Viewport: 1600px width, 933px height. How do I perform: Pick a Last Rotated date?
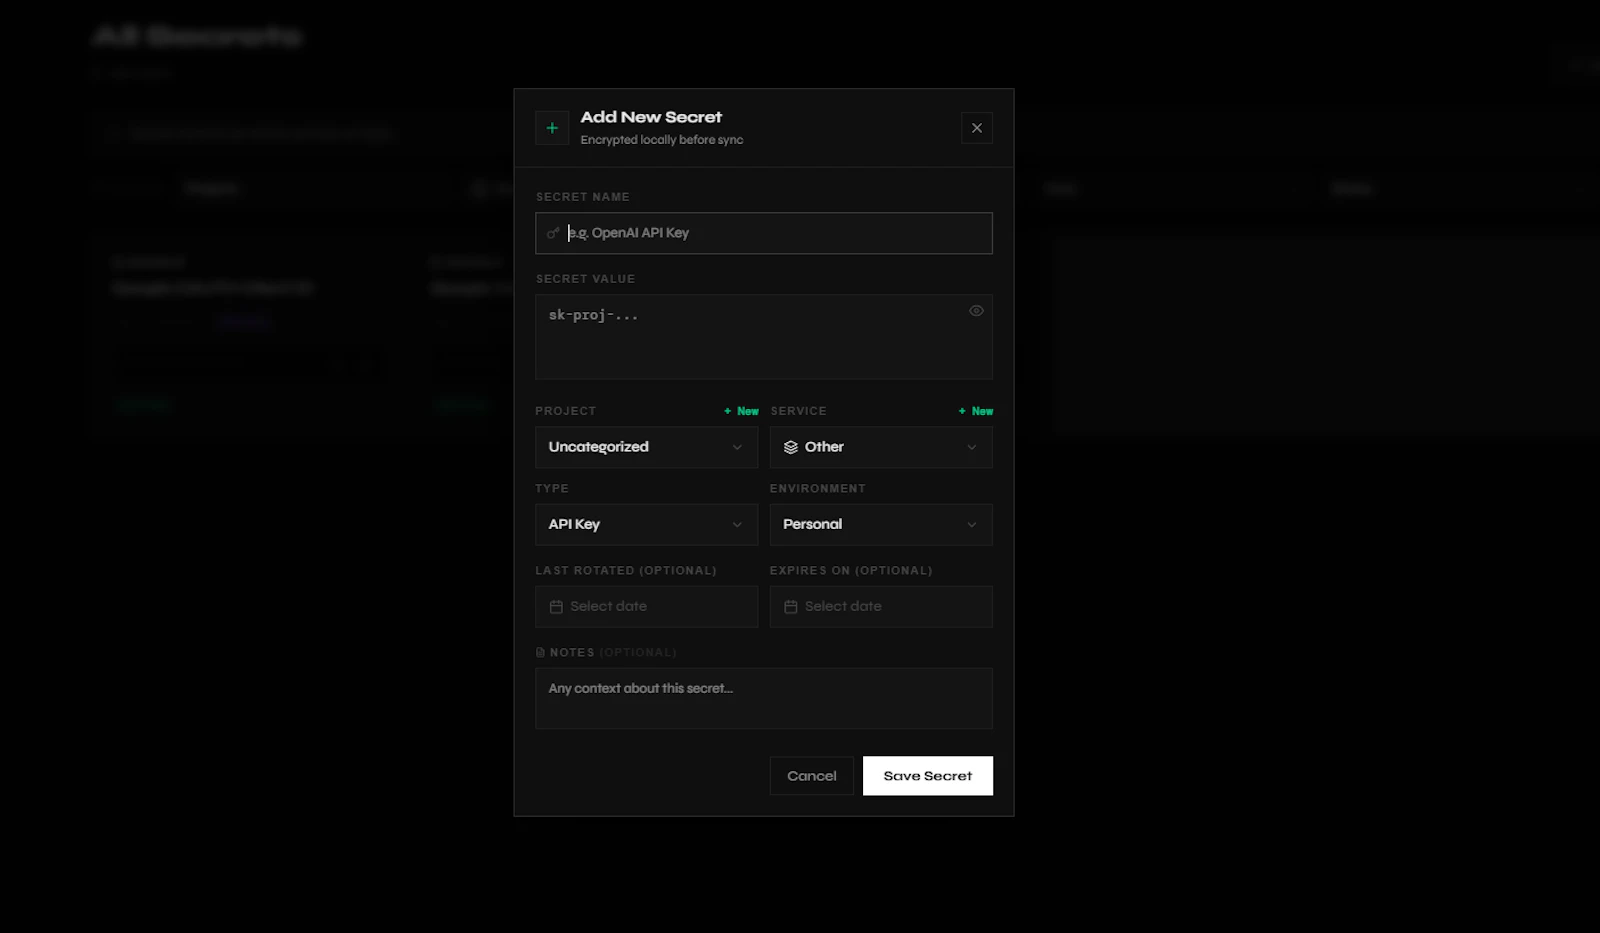(646, 606)
